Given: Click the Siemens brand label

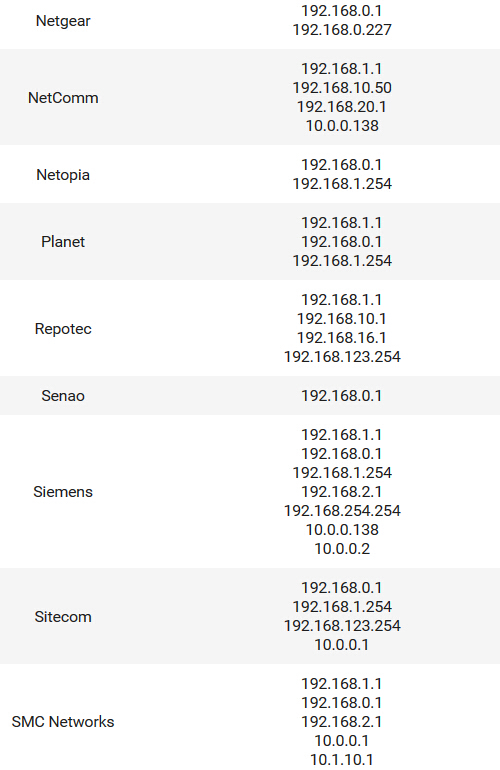Looking at the screenshot, I should click(x=63, y=492).
